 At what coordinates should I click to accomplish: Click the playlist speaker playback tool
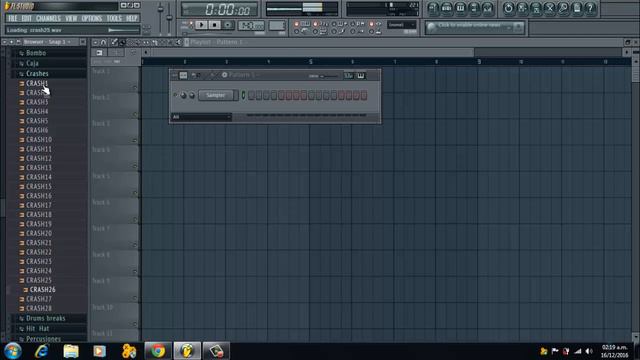point(178,42)
